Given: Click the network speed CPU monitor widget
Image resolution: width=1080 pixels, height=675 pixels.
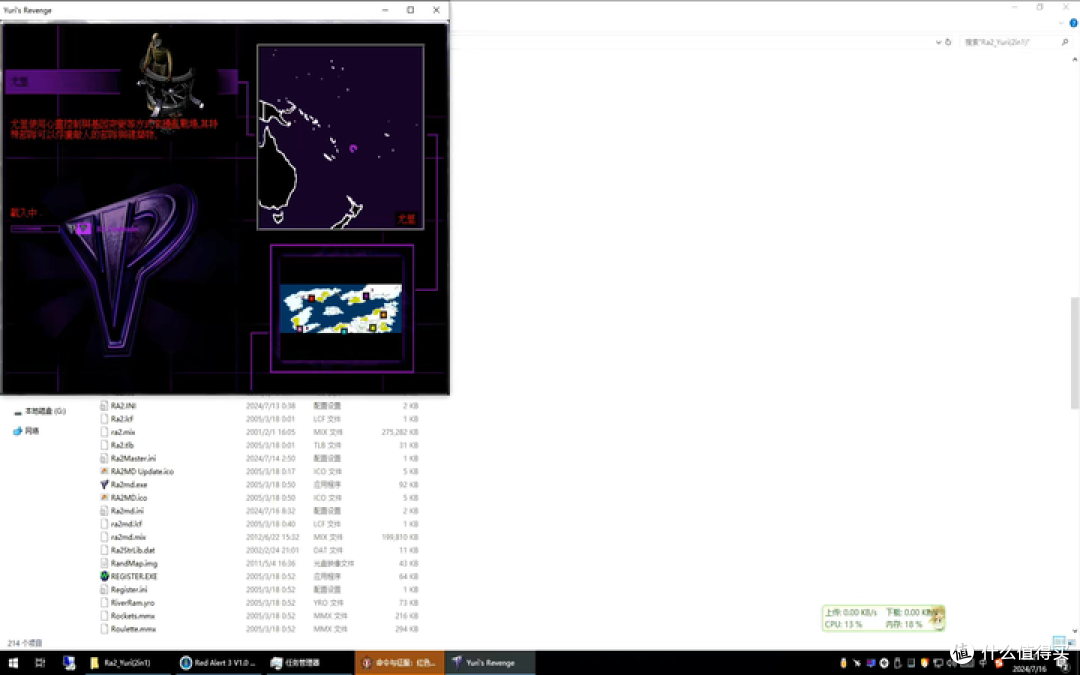Looking at the screenshot, I should pyautogui.click(x=882, y=618).
